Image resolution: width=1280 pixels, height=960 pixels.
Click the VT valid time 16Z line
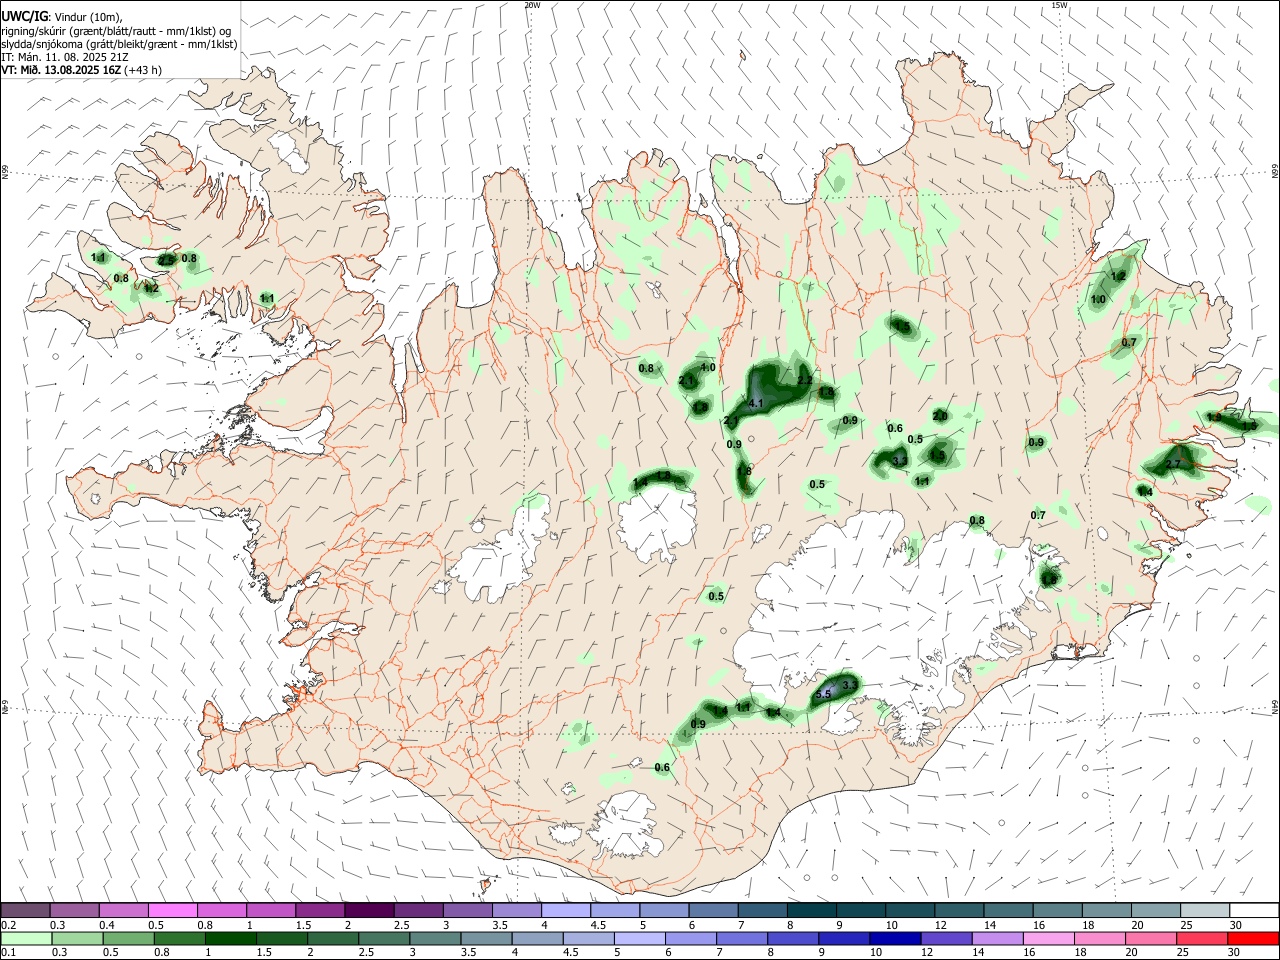pyautogui.click(x=81, y=70)
